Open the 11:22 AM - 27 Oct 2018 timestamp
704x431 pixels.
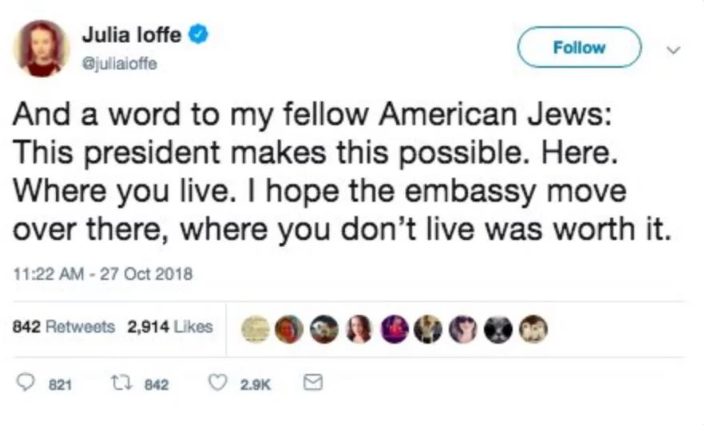coord(103,274)
